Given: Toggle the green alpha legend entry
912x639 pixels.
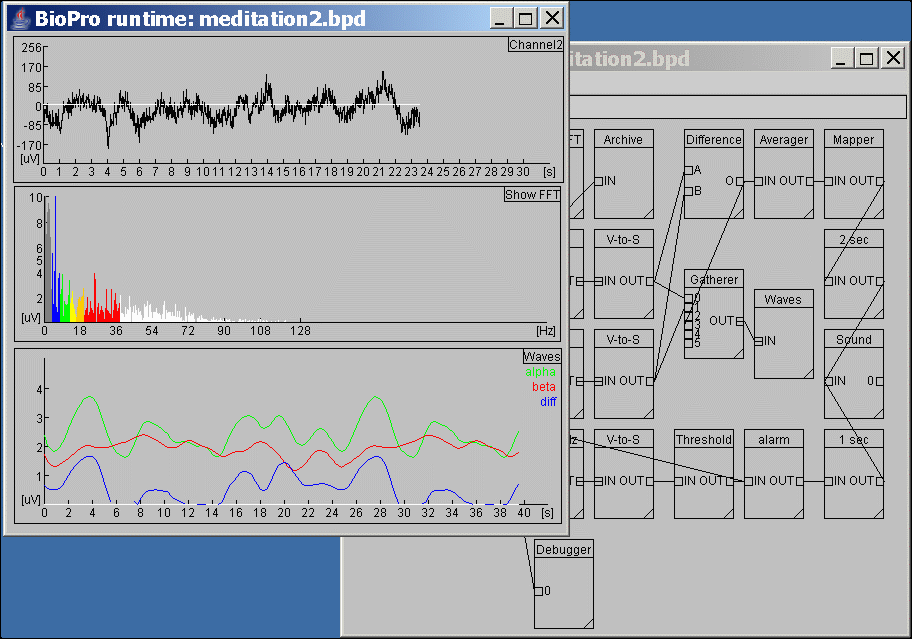Looking at the screenshot, I should (x=541, y=372).
